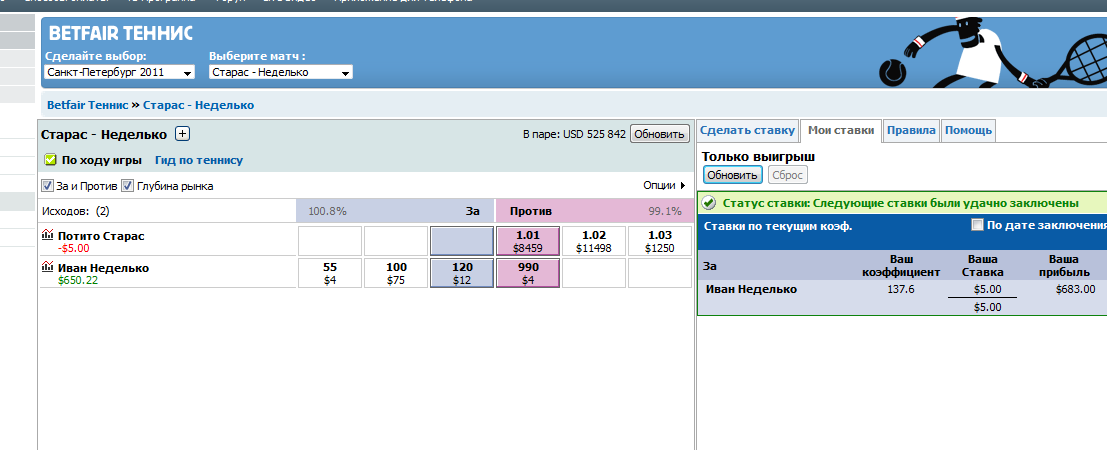Switch to the Сделать ставку tab
Screen dimensions: 1107x450
pyautogui.click(x=748, y=130)
